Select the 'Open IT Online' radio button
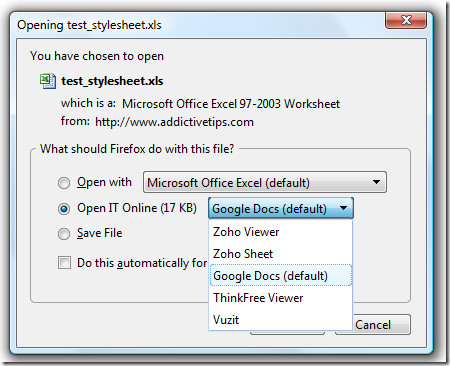Viewport: 450px width, 366px height. pyautogui.click(x=64, y=209)
